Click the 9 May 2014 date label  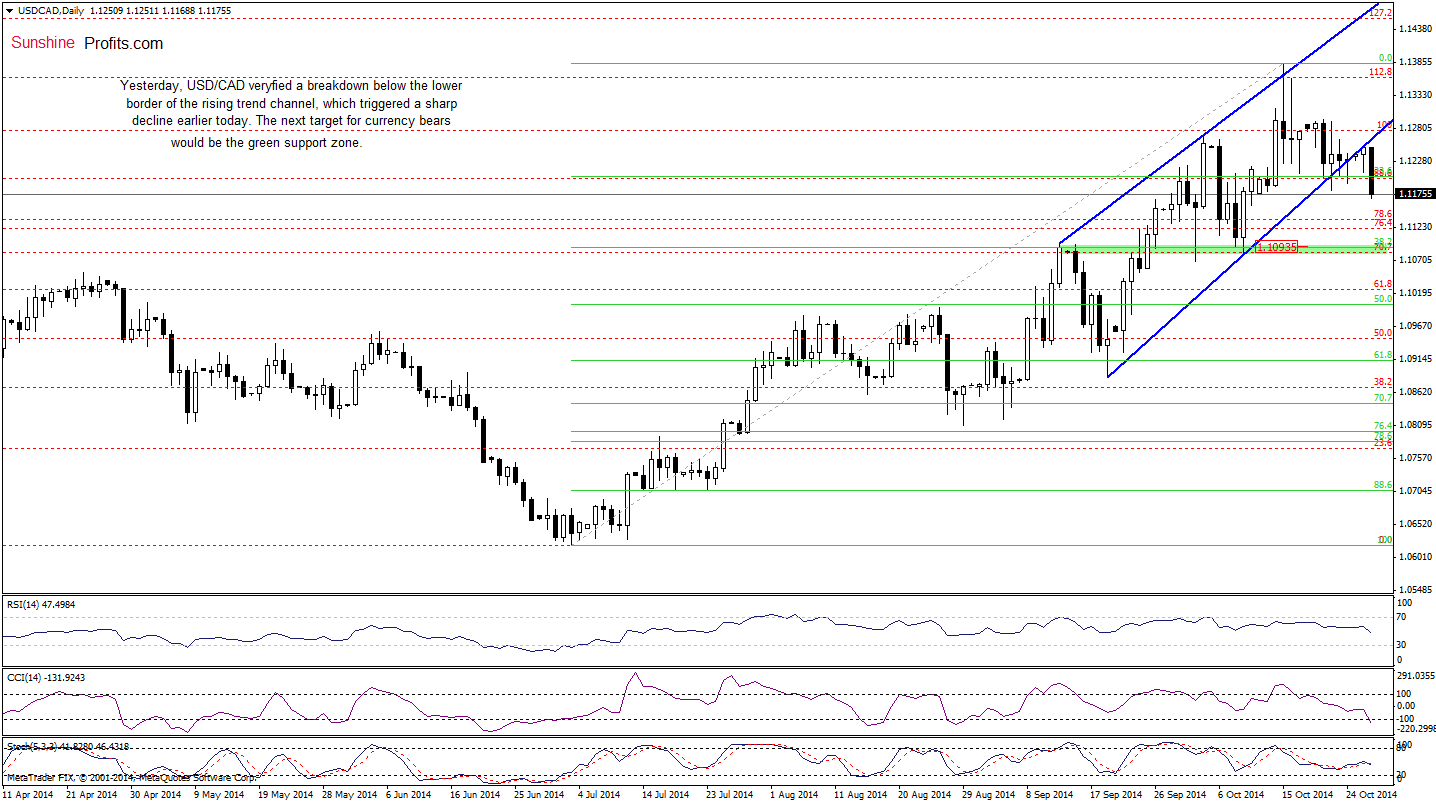pos(219,795)
